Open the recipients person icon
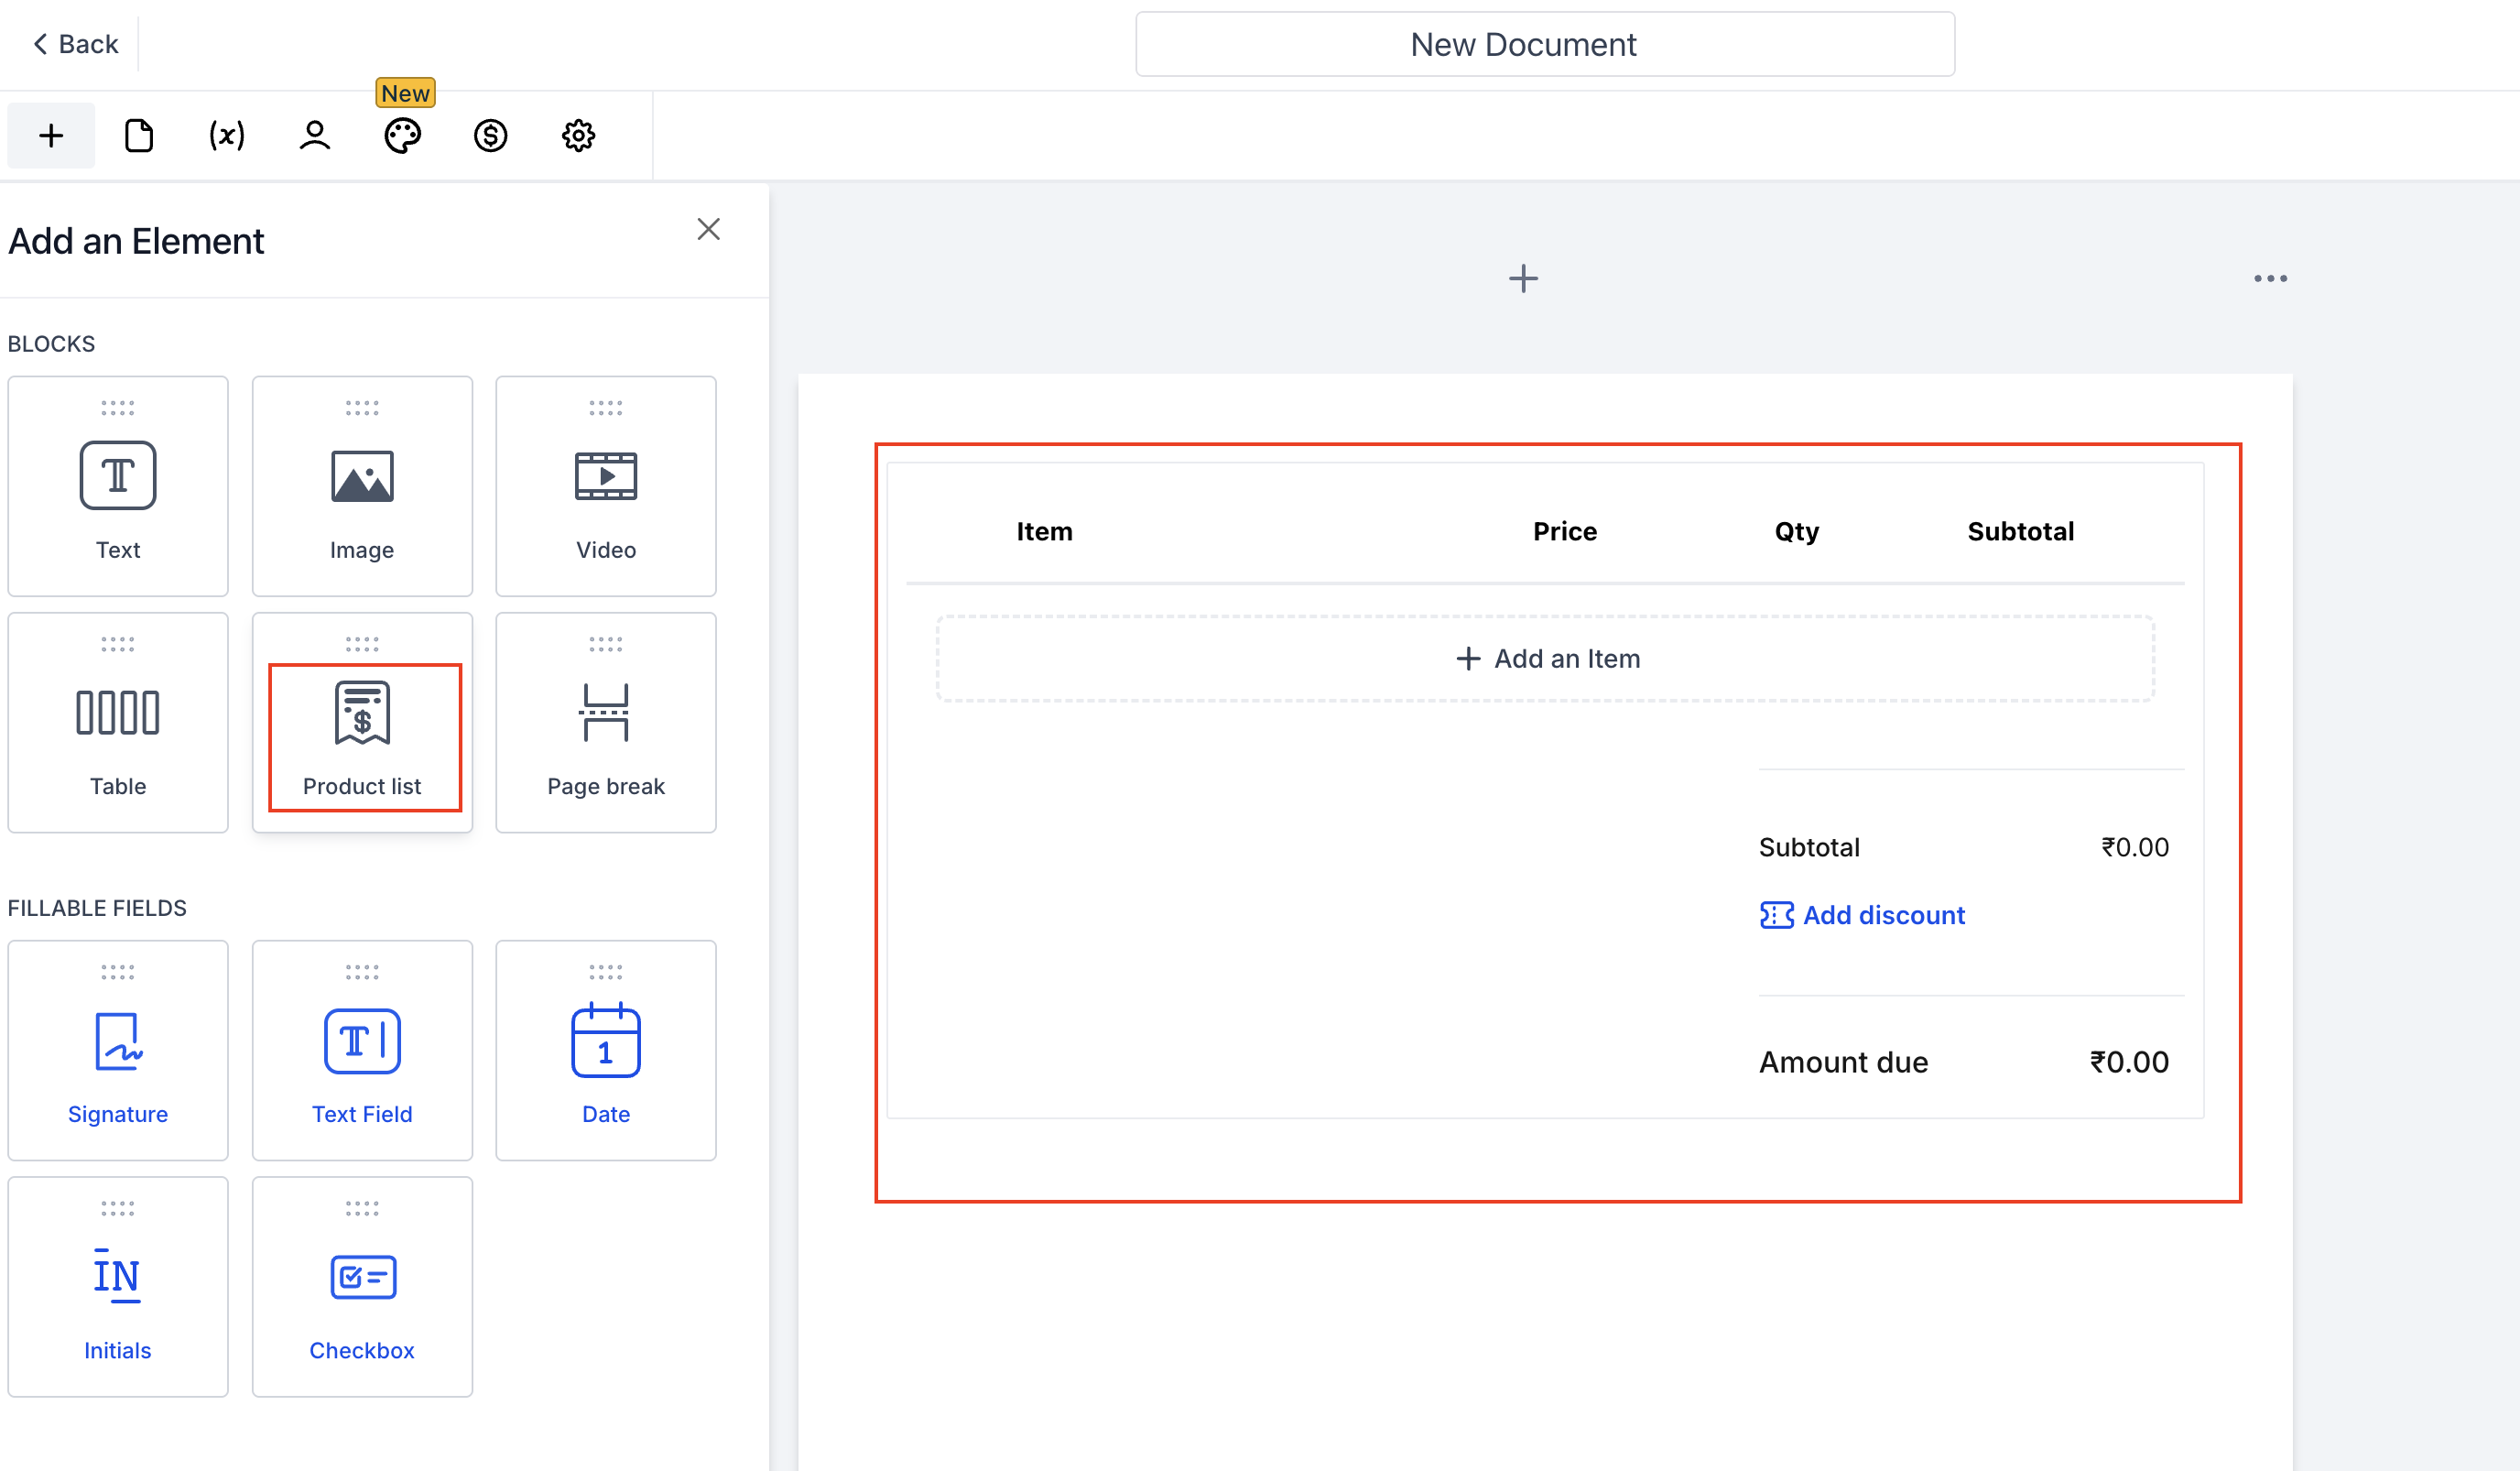The image size is (2520, 1471). [x=315, y=135]
